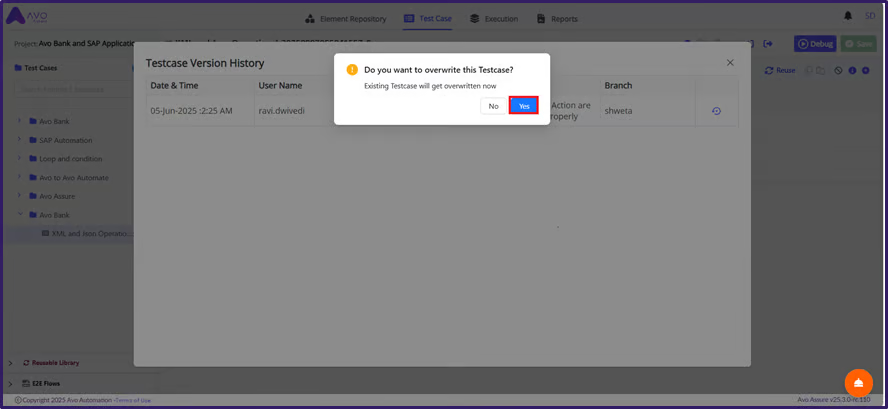Image resolution: width=888 pixels, height=409 pixels.
Task: Expand the Reusable Library section
Action: (x=10, y=363)
